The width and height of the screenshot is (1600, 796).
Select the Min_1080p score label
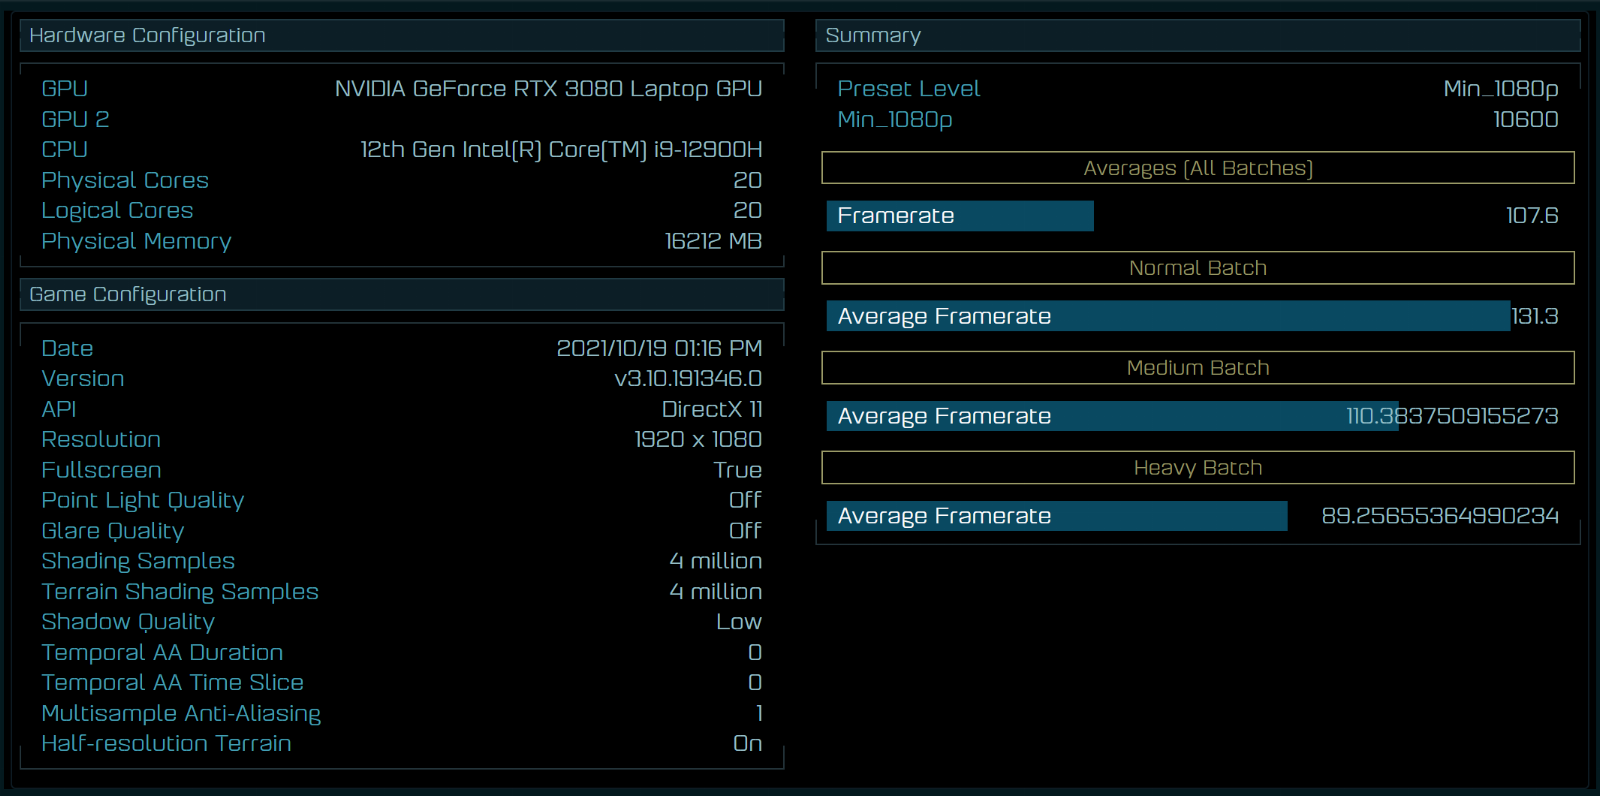click(895, 120)
